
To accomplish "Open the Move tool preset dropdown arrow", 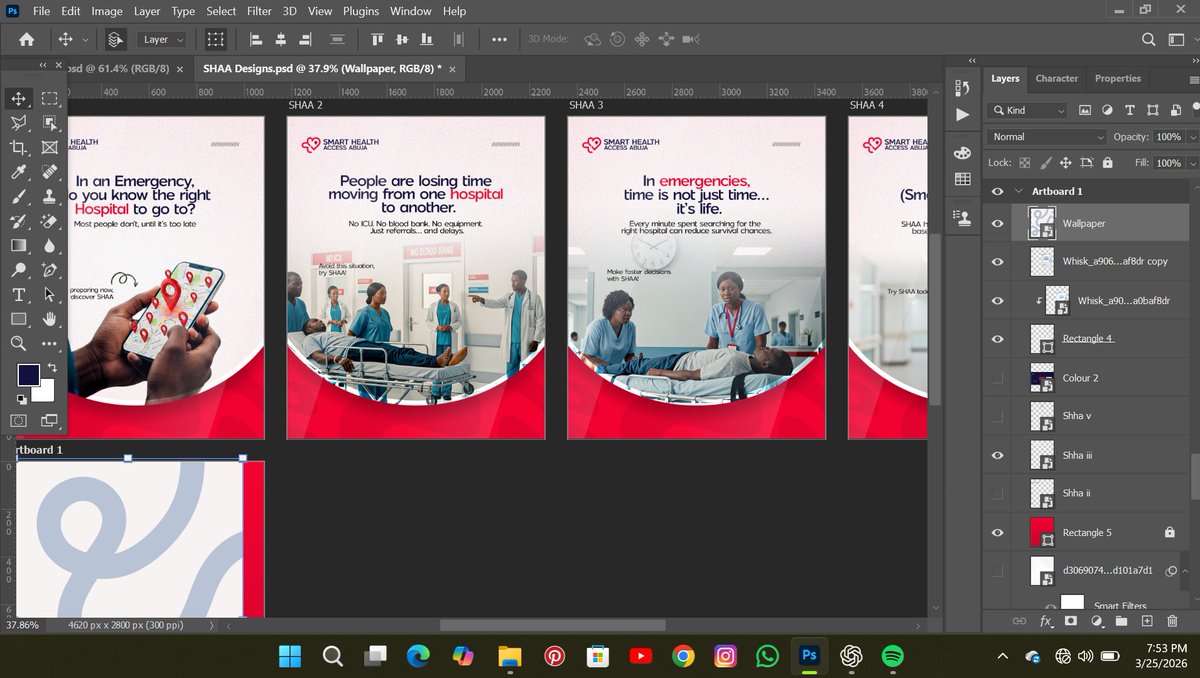I will pyautogui.click(x=85, y=40).
